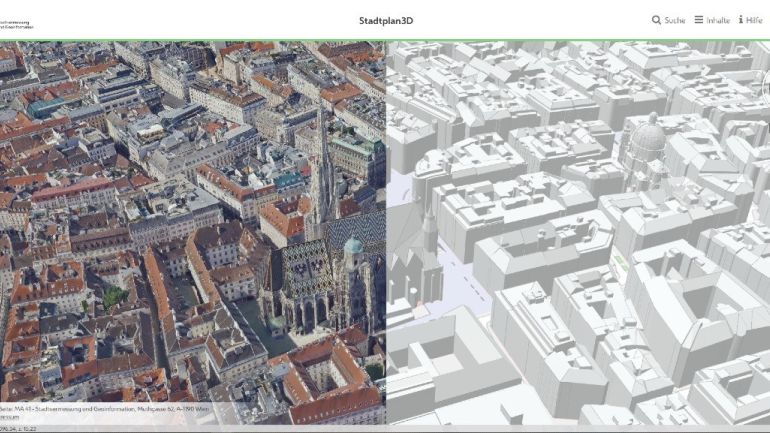This screenshot has width=770, height=433.
Task: Select St. Stephen's Cathedral patterned roof in aerial view
Action: coord(307,268)
